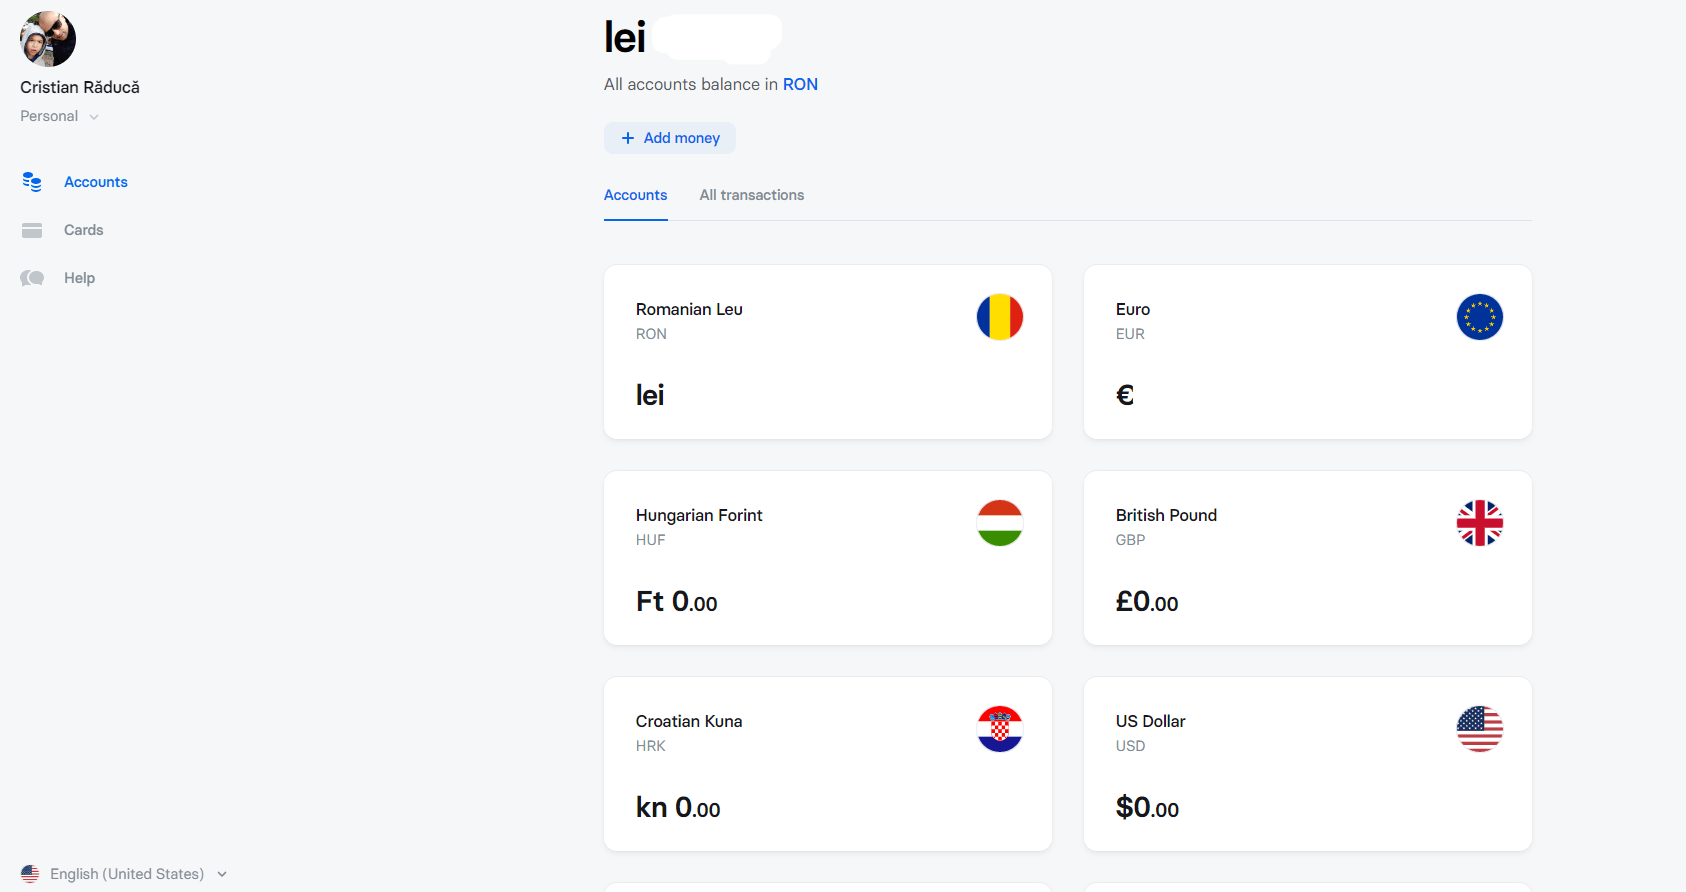The height and width of the screenshot is (892, 1686).
Task: Click the Add money button
Action: click(670, 138)
